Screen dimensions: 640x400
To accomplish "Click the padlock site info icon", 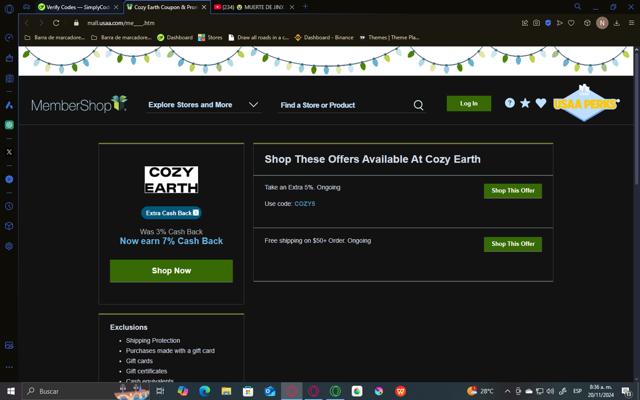I will (76, 23).
